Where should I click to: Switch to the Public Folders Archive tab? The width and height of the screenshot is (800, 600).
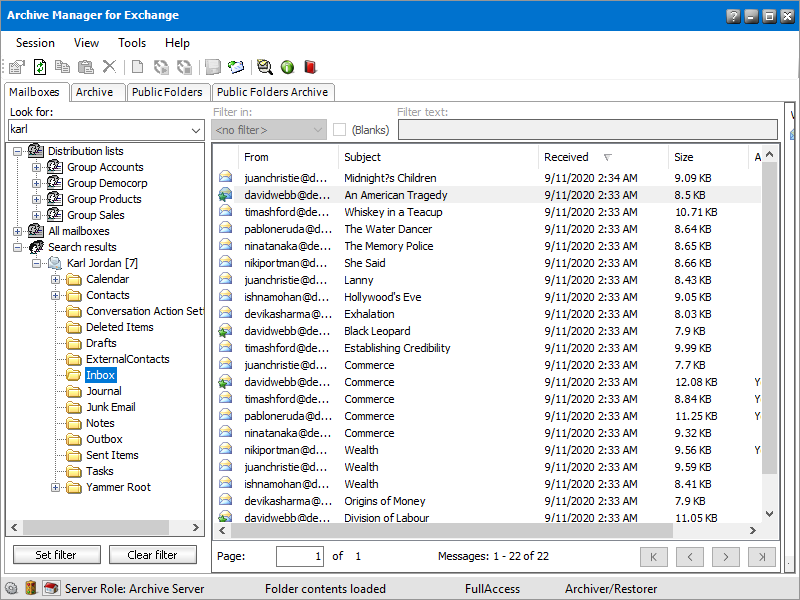272,92
